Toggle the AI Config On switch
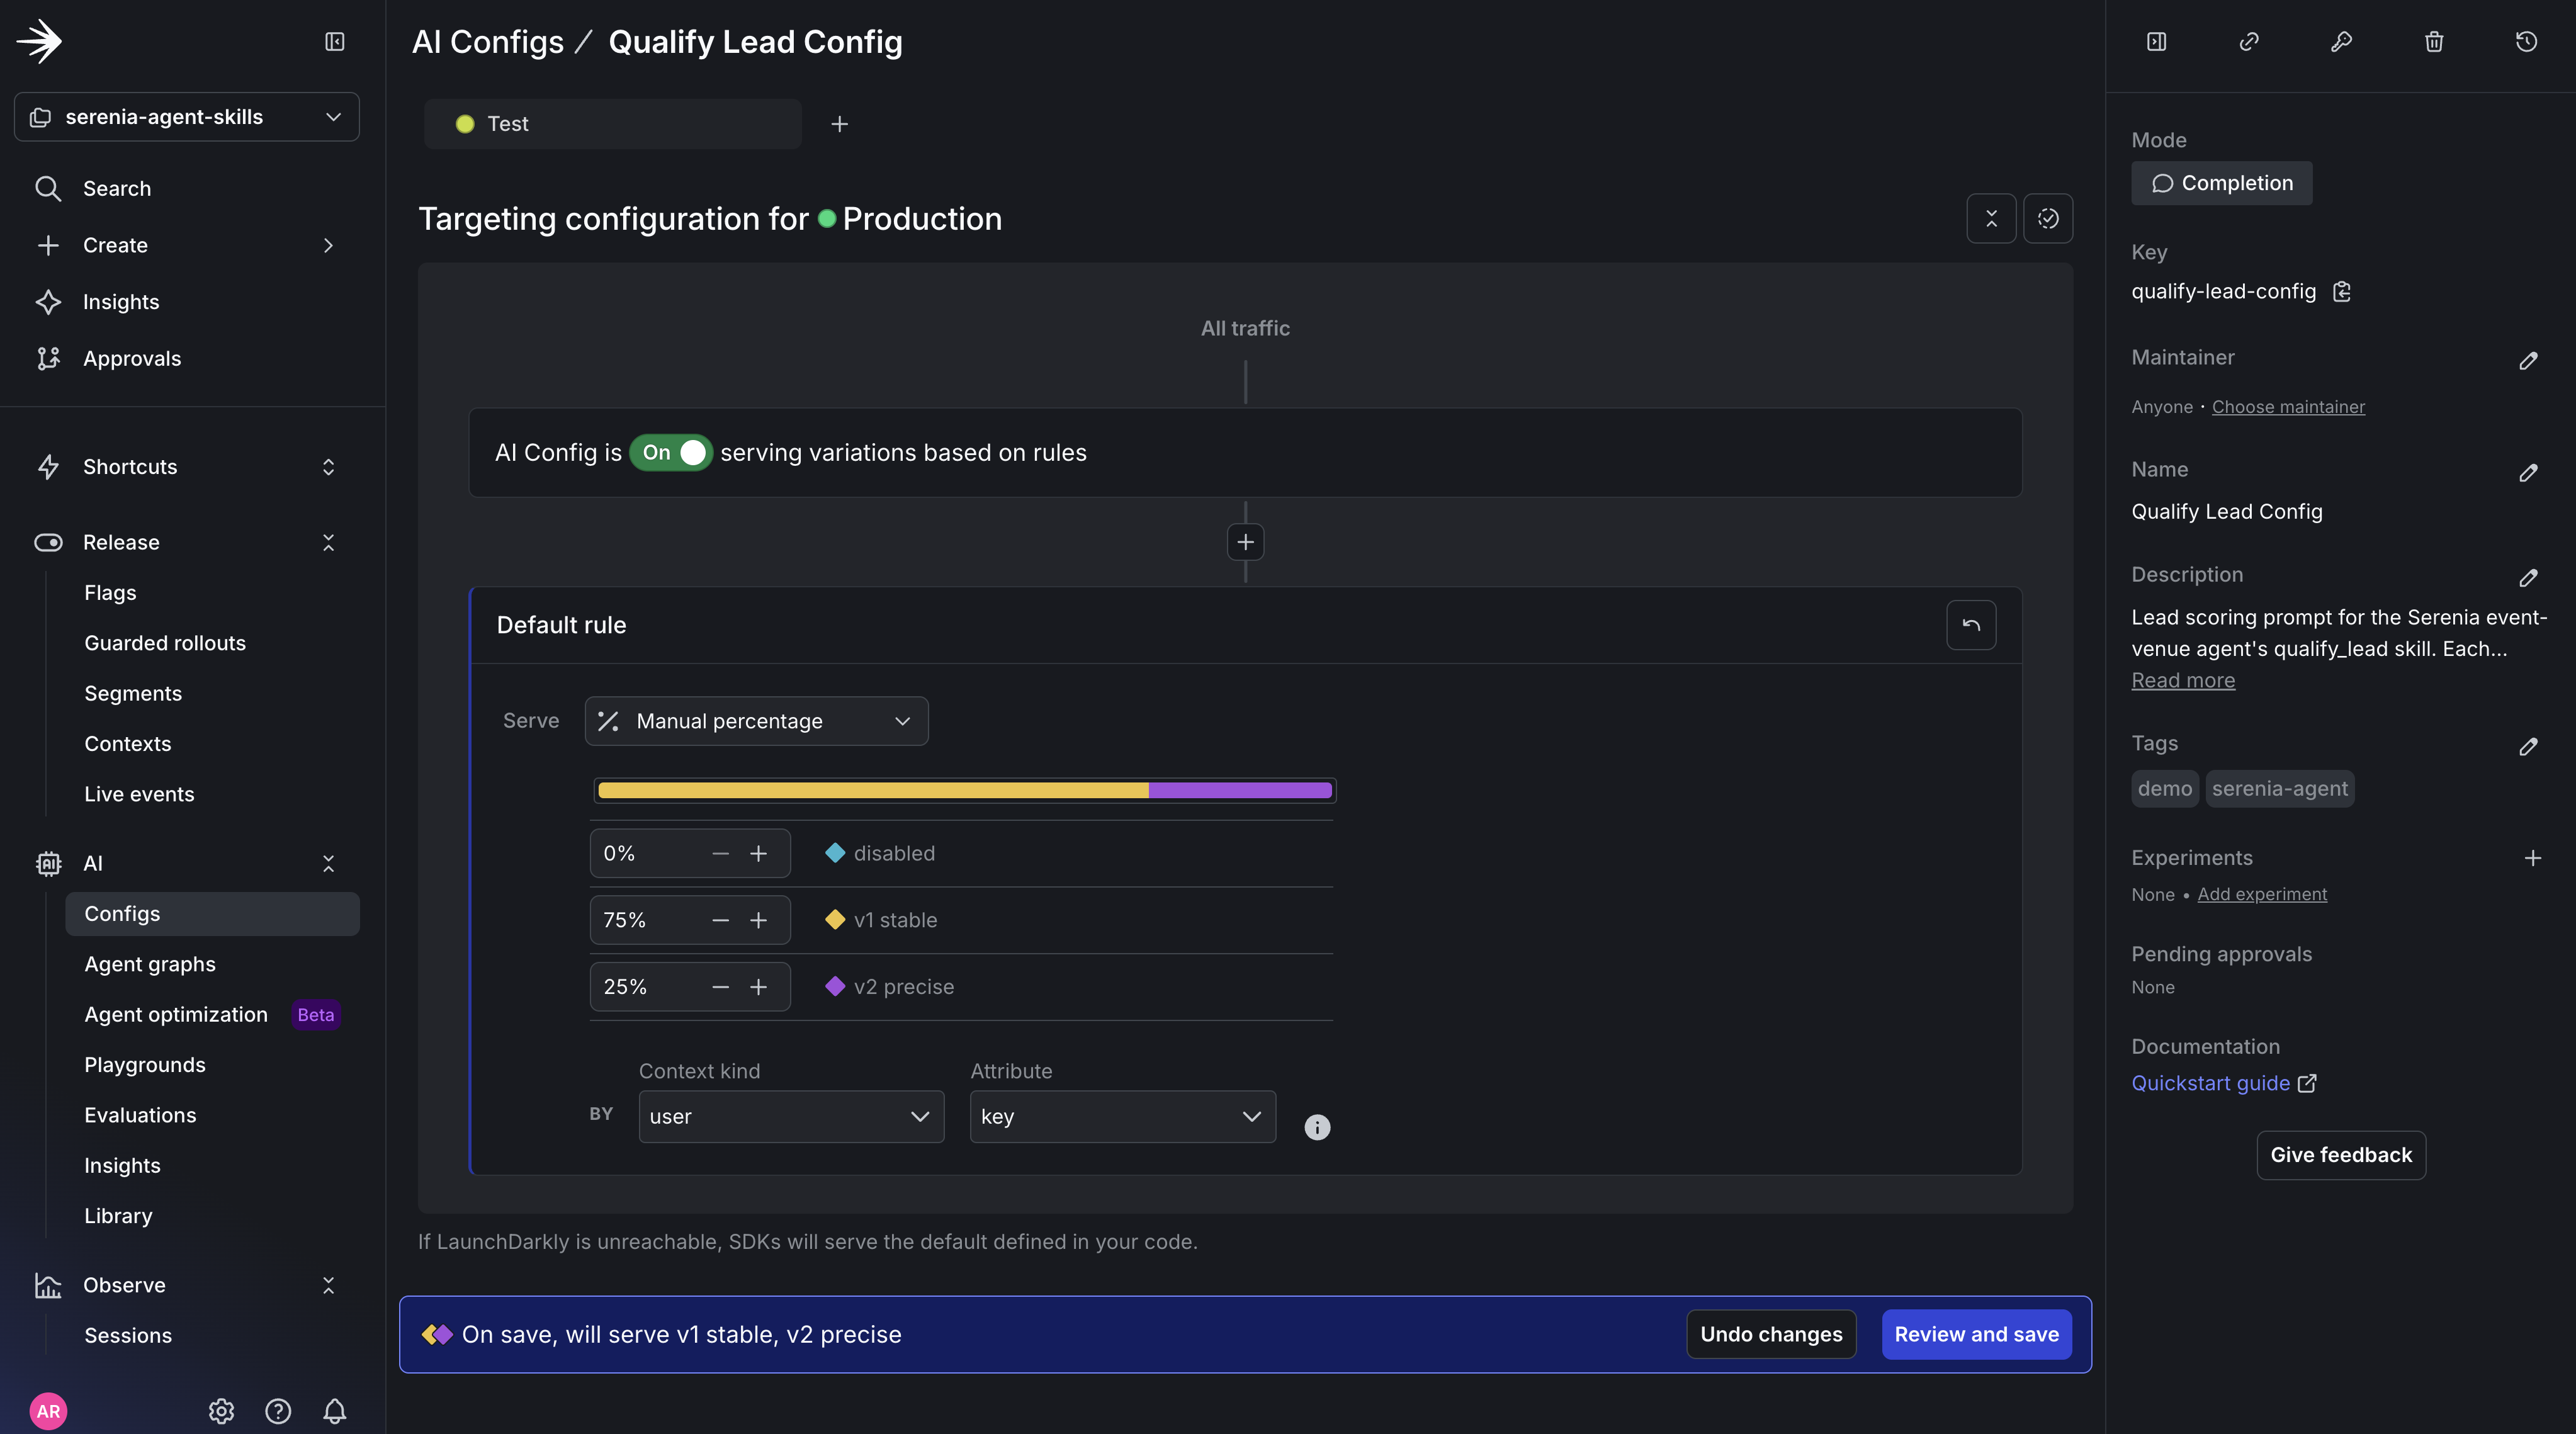This screenshot has height=1434, width=2576. pos(671,452)
